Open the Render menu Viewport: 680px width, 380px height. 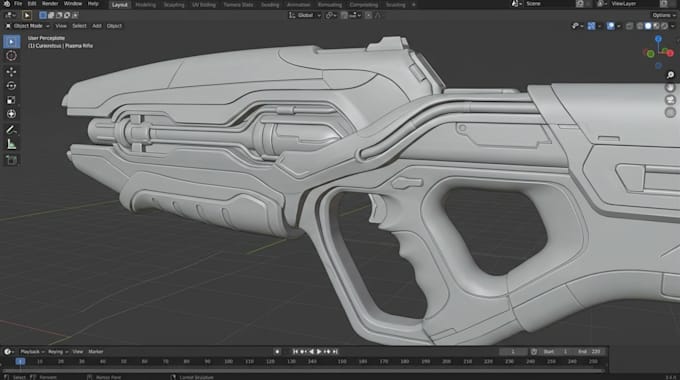pos(50,3)
